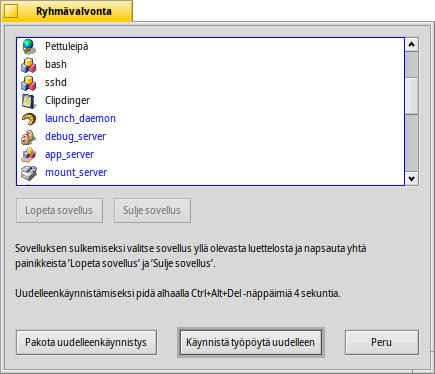The height and width of the screenshot is (374, 435).
Task: Select mount_server in the list
Action: [210, 172]
